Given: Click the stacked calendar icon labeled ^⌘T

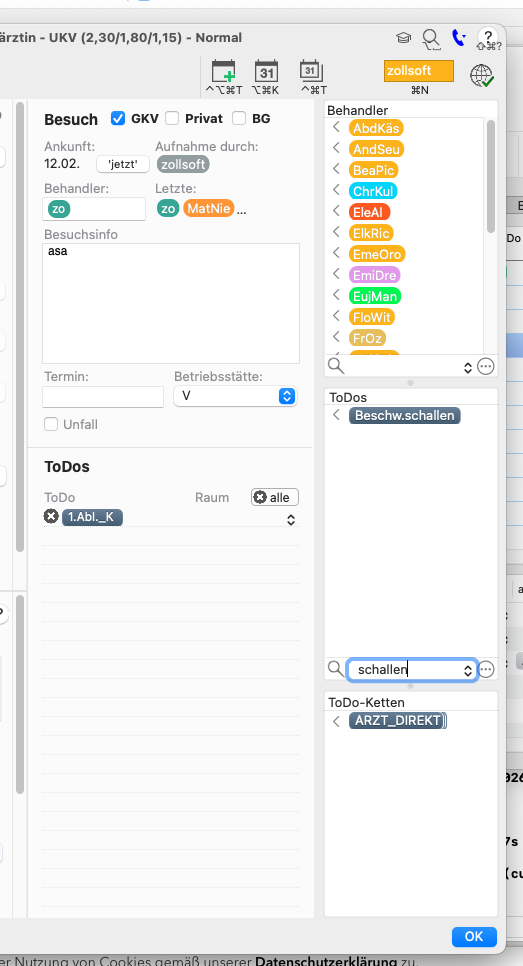Looking at the screenshot, I should click(312, 71).
